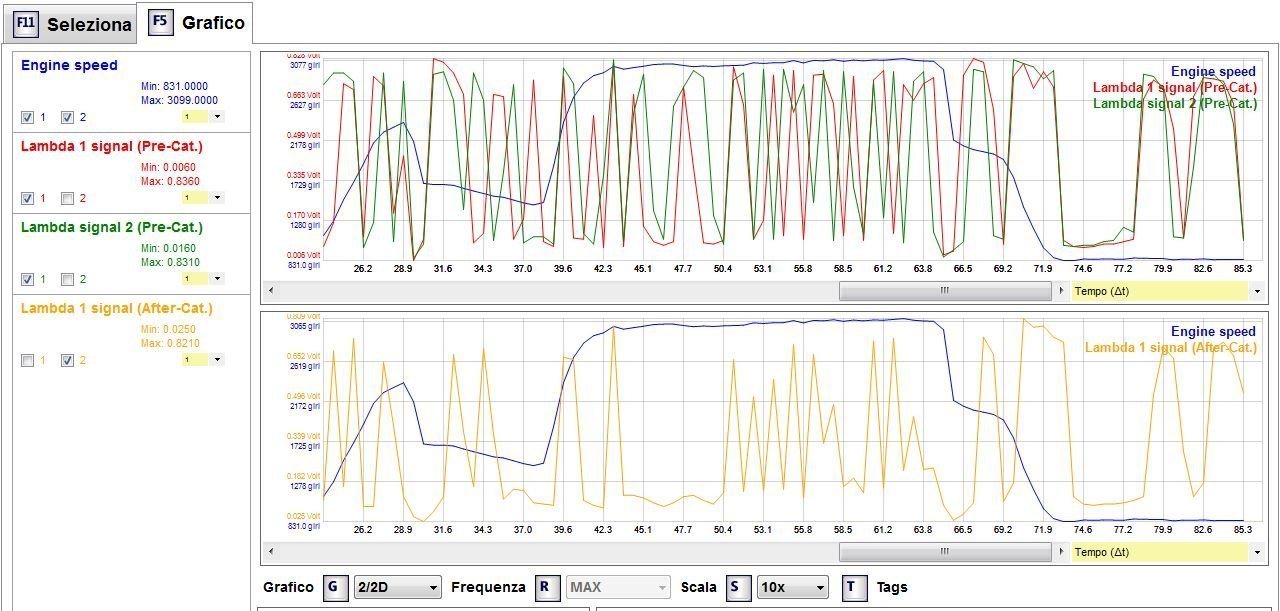Open the 2/2D graph layout dropdown

tap(398, 587)
